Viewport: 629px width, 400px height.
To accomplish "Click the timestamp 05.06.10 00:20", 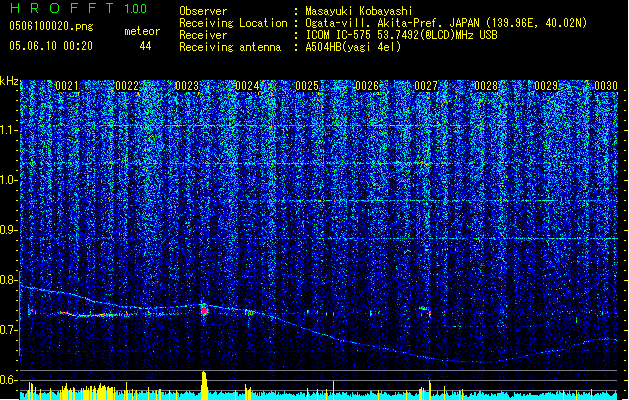I will pyautogui.click(x=51, y=46).
